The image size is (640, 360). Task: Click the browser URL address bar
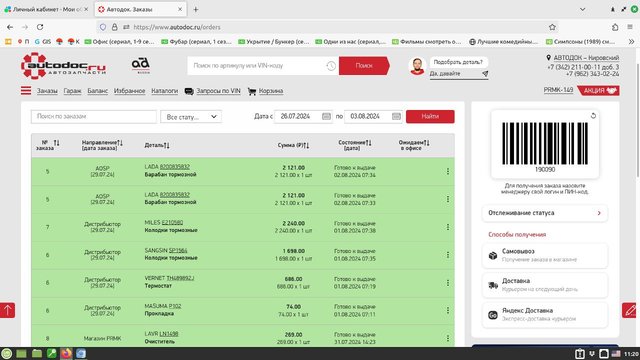327,27
